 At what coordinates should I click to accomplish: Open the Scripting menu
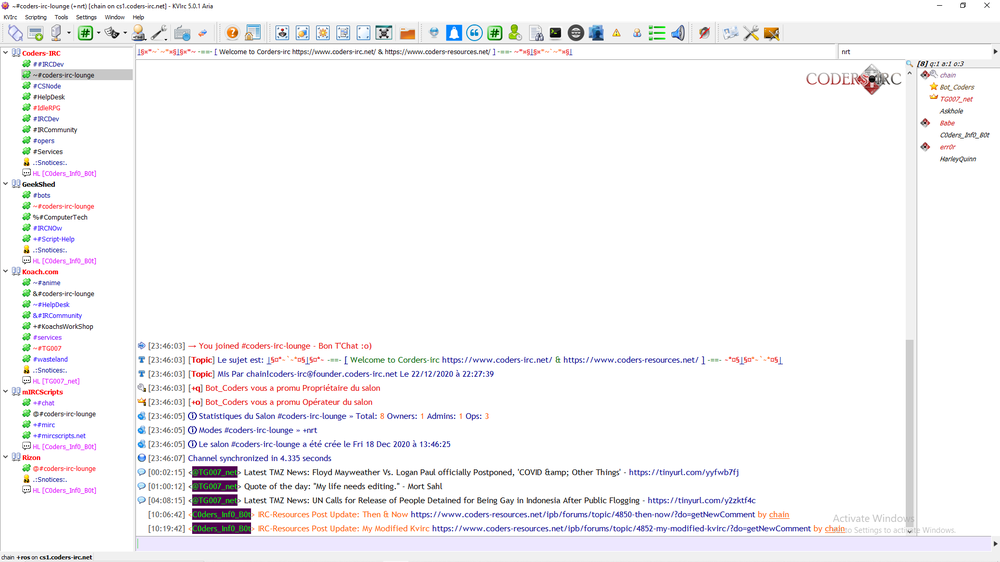coord(35,17)
